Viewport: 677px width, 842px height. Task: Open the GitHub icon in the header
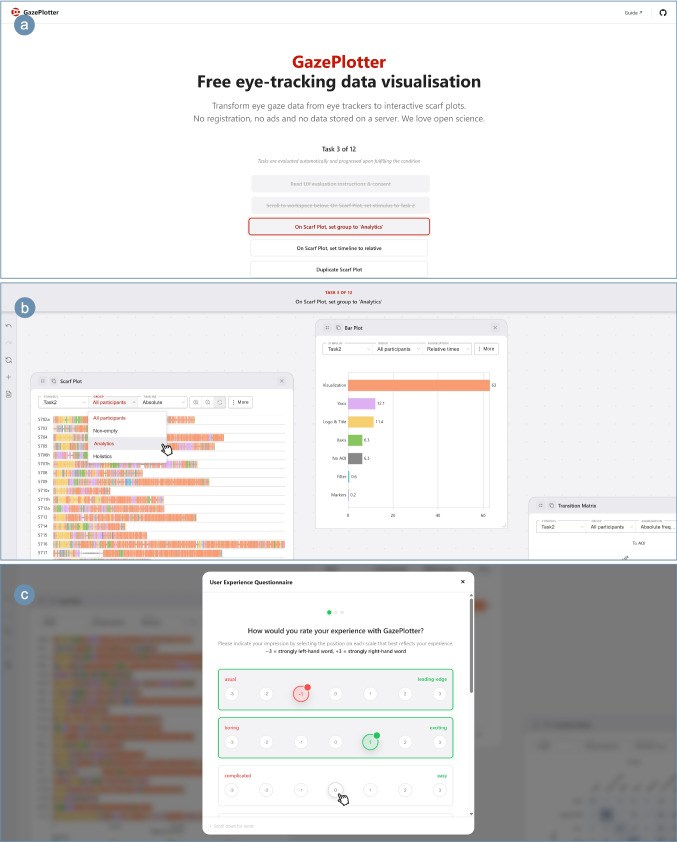click(663, 12)
